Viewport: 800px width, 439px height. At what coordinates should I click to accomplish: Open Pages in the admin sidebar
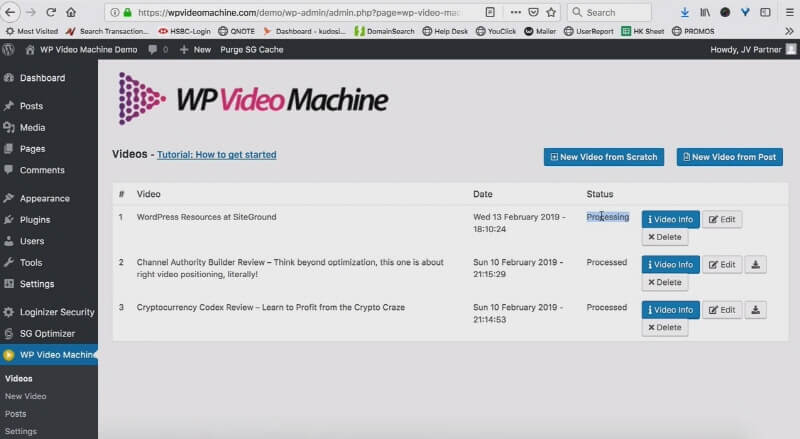coord(32,149)
